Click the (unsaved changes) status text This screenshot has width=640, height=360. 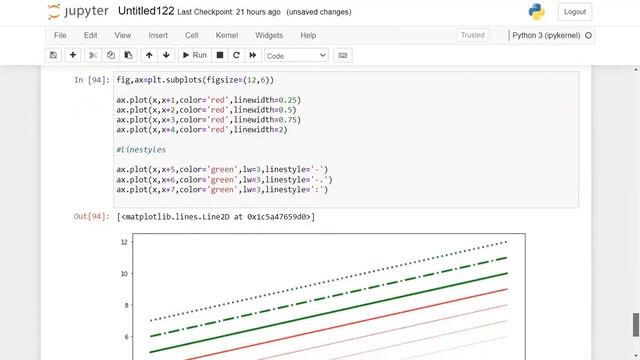pos(319,12)
